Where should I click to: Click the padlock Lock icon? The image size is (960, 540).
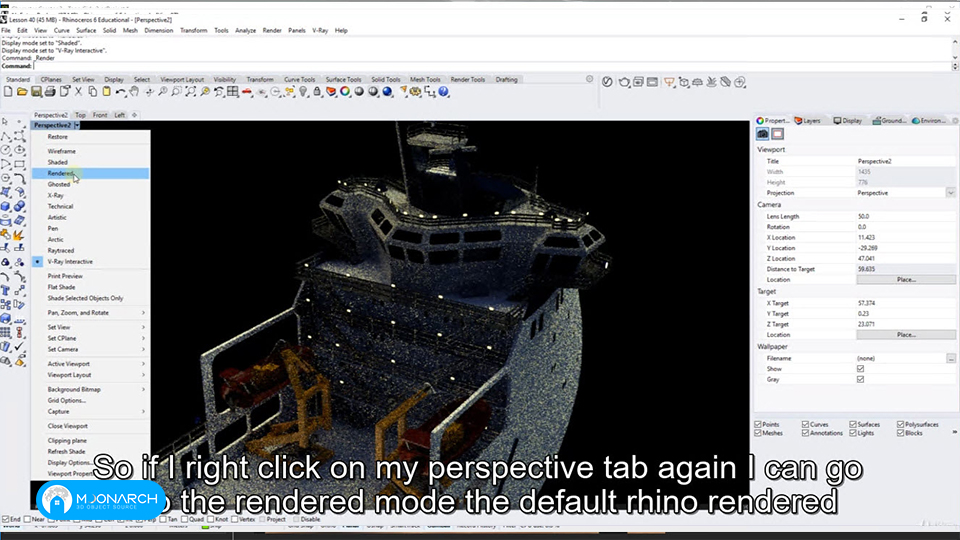(x=317, y=92)
